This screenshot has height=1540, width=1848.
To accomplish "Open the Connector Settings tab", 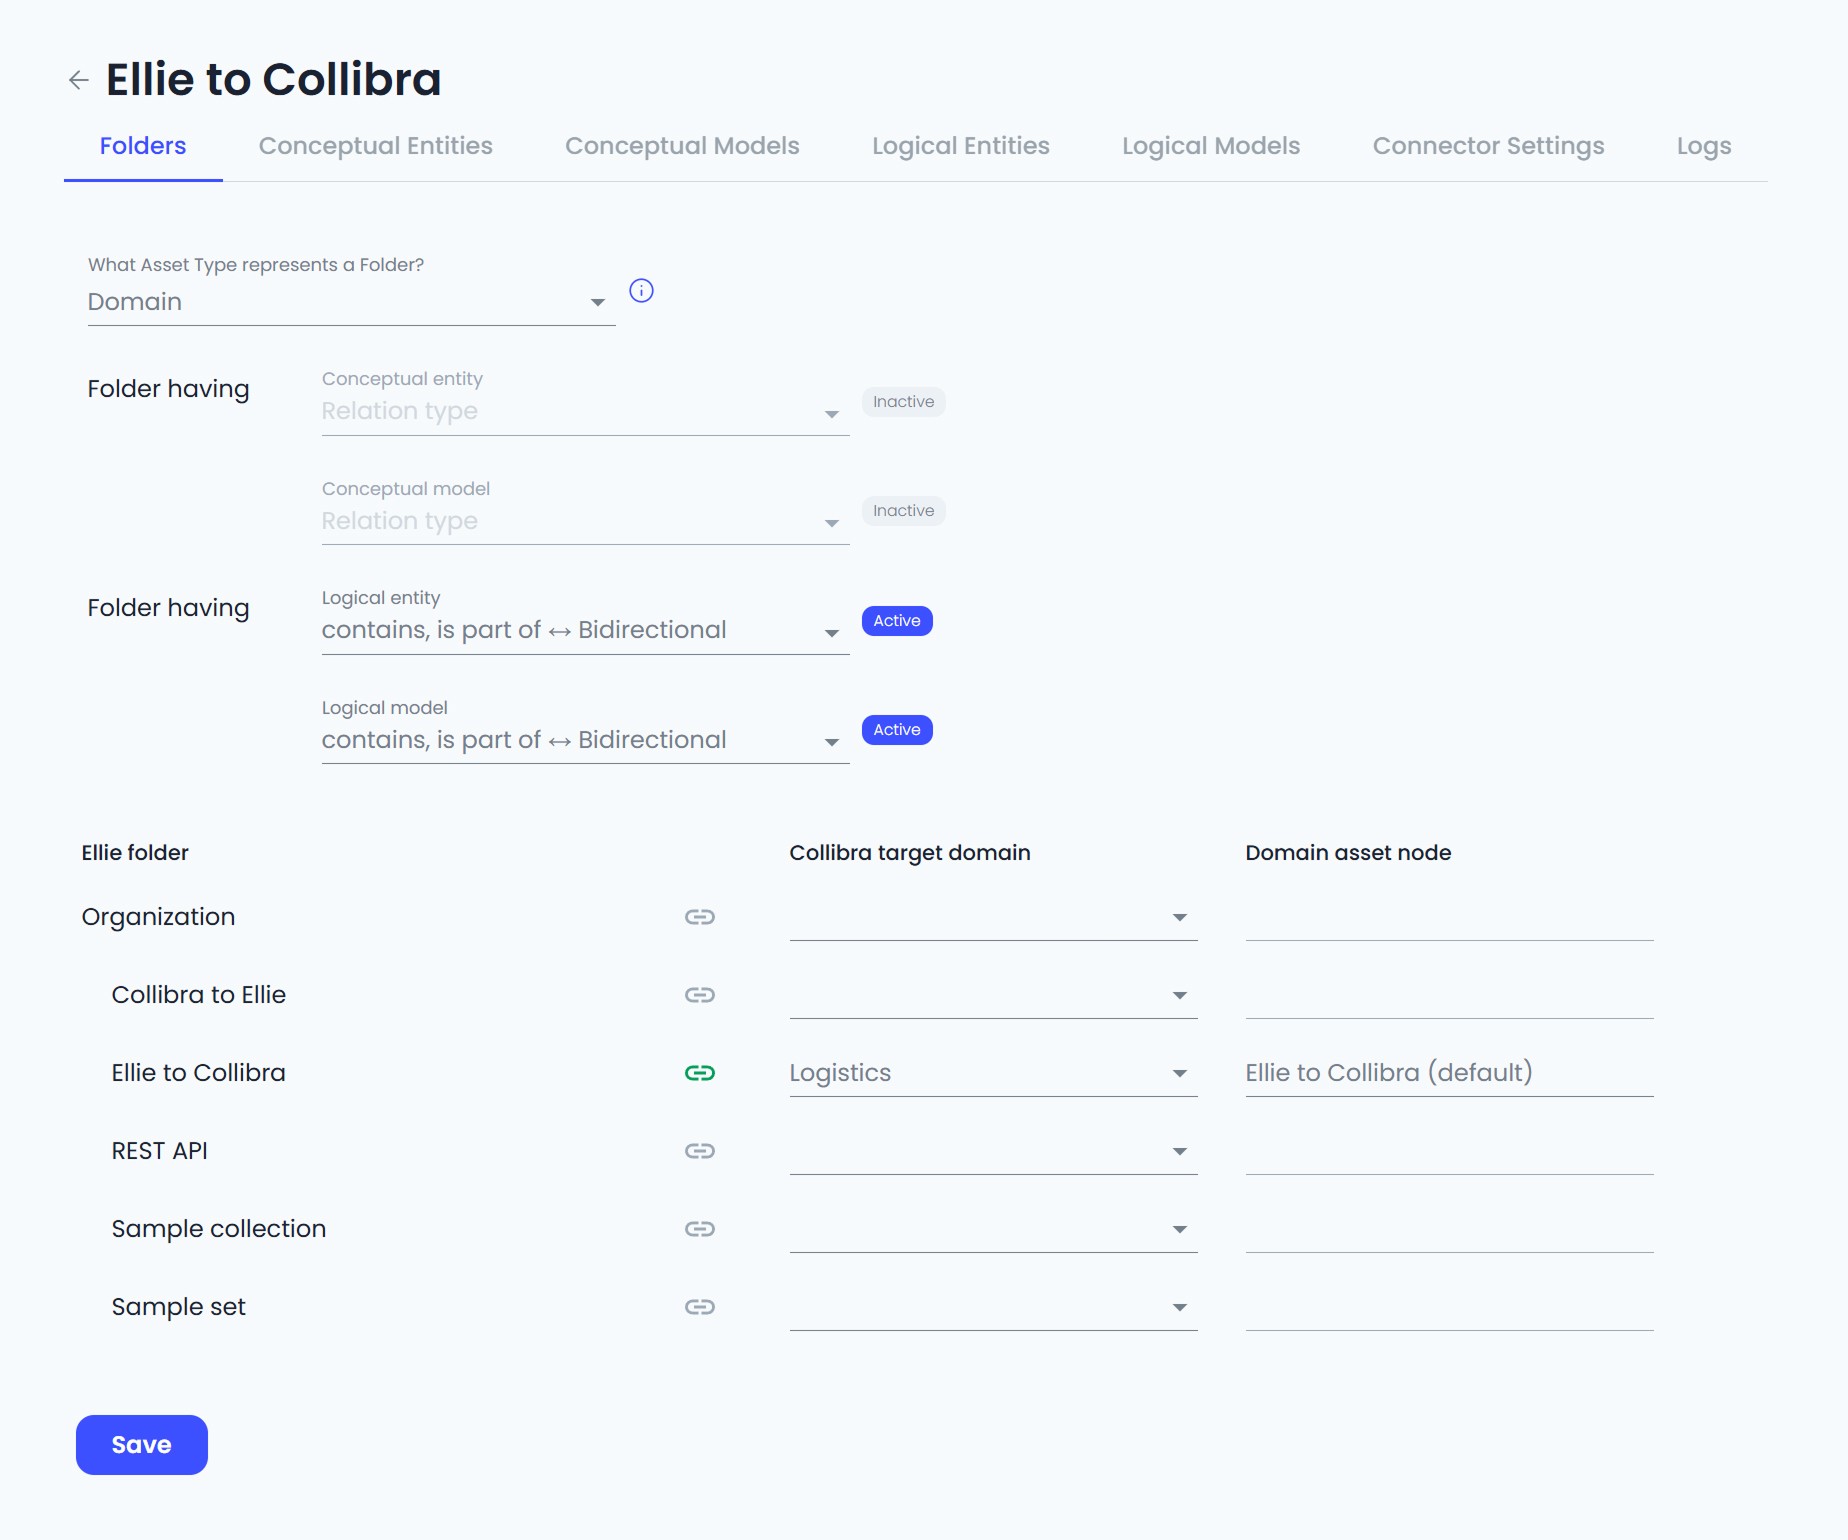I will pos(1488,146).
